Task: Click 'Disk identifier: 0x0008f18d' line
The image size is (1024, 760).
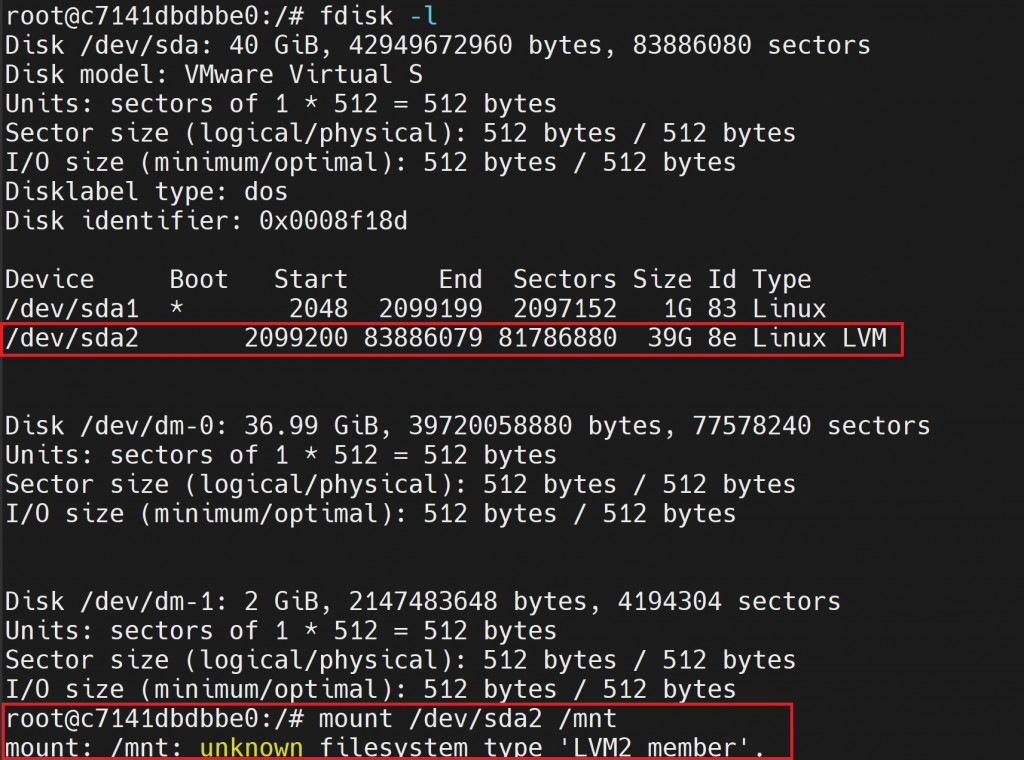Action: (x=206, y=221)
